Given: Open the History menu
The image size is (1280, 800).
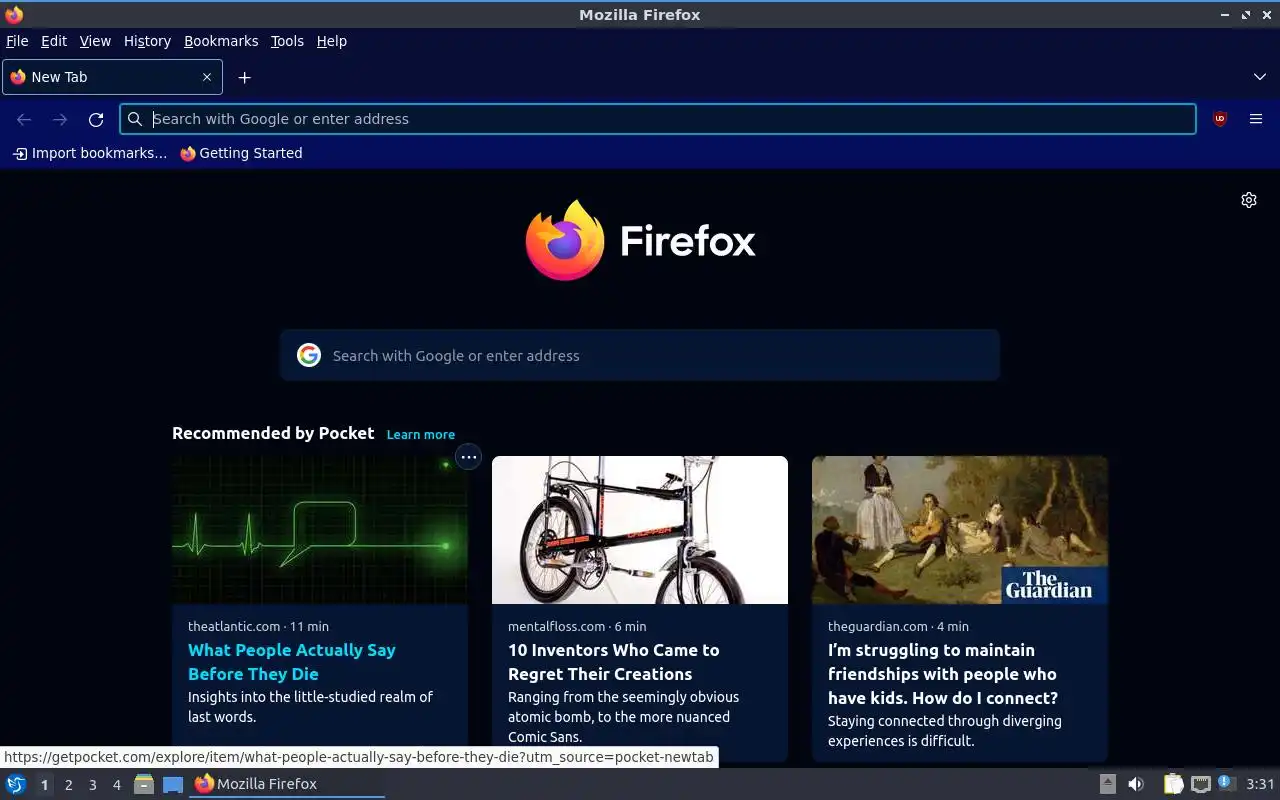Looking at the screenshot, I should pos(147,41).
